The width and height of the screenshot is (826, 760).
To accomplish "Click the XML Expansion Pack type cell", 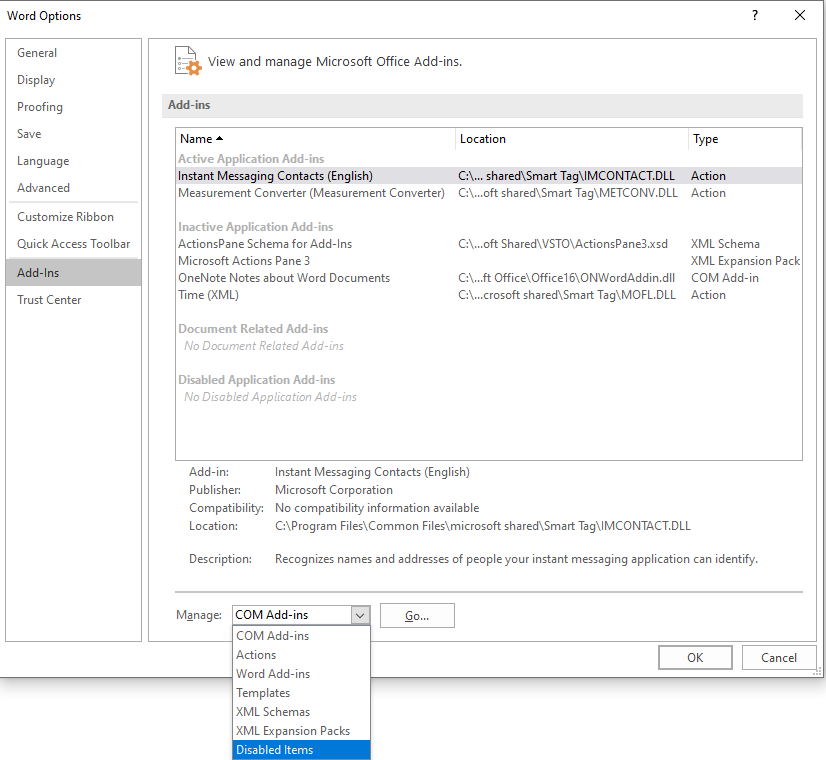I will [745, 261].
